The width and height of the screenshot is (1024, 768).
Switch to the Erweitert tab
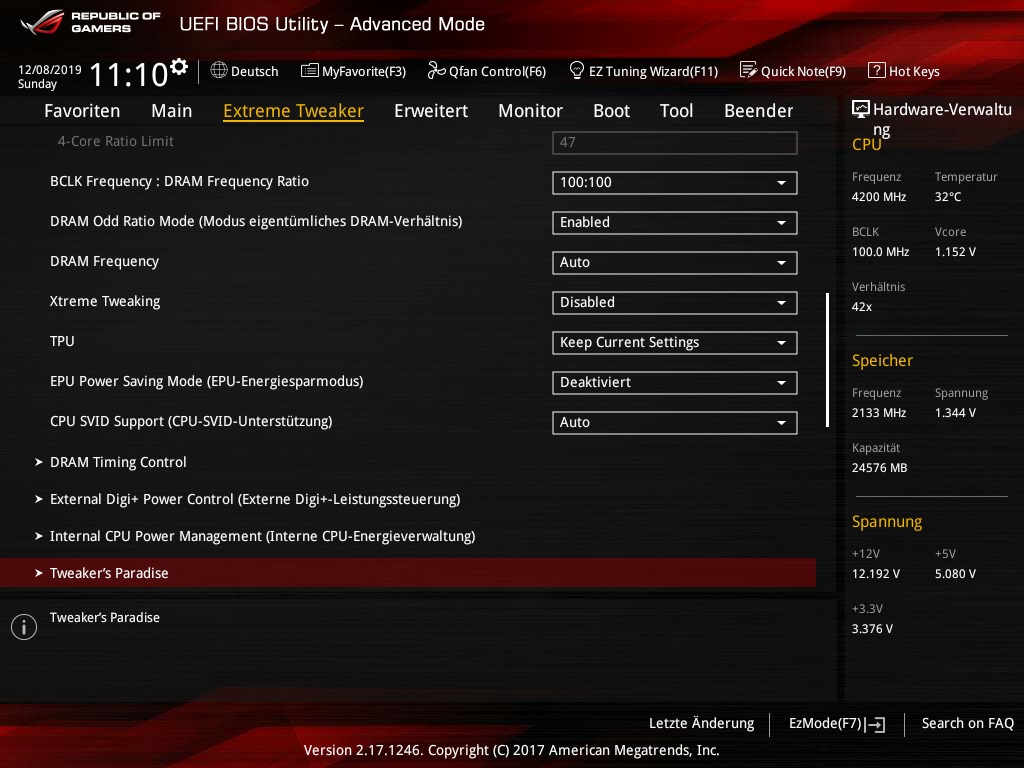click(x=431, y=111)
